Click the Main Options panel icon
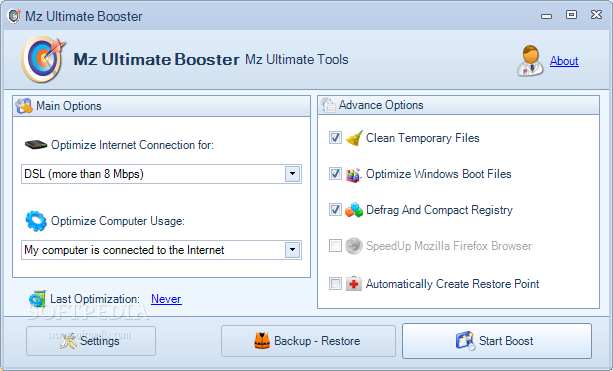613x371 pixels. (x=24, y=106)
